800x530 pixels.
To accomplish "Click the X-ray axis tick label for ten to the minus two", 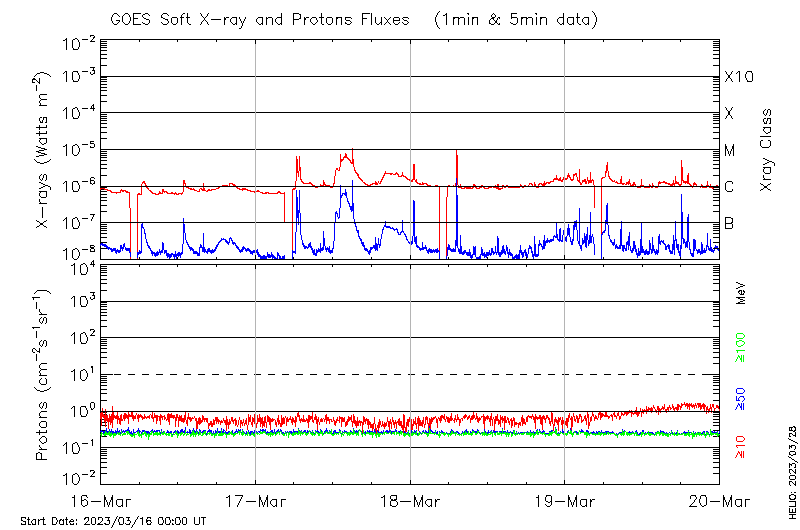I will coord(79,44).
